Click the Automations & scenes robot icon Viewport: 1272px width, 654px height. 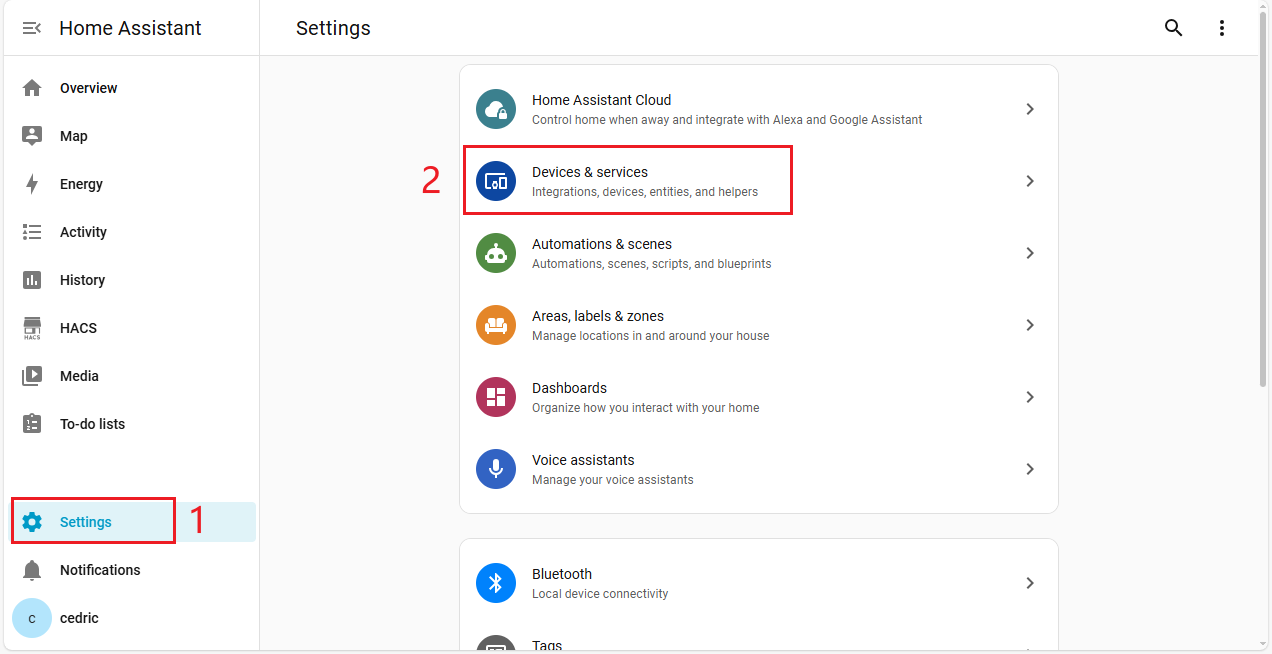pyautogui.click(x=496, y=253)
